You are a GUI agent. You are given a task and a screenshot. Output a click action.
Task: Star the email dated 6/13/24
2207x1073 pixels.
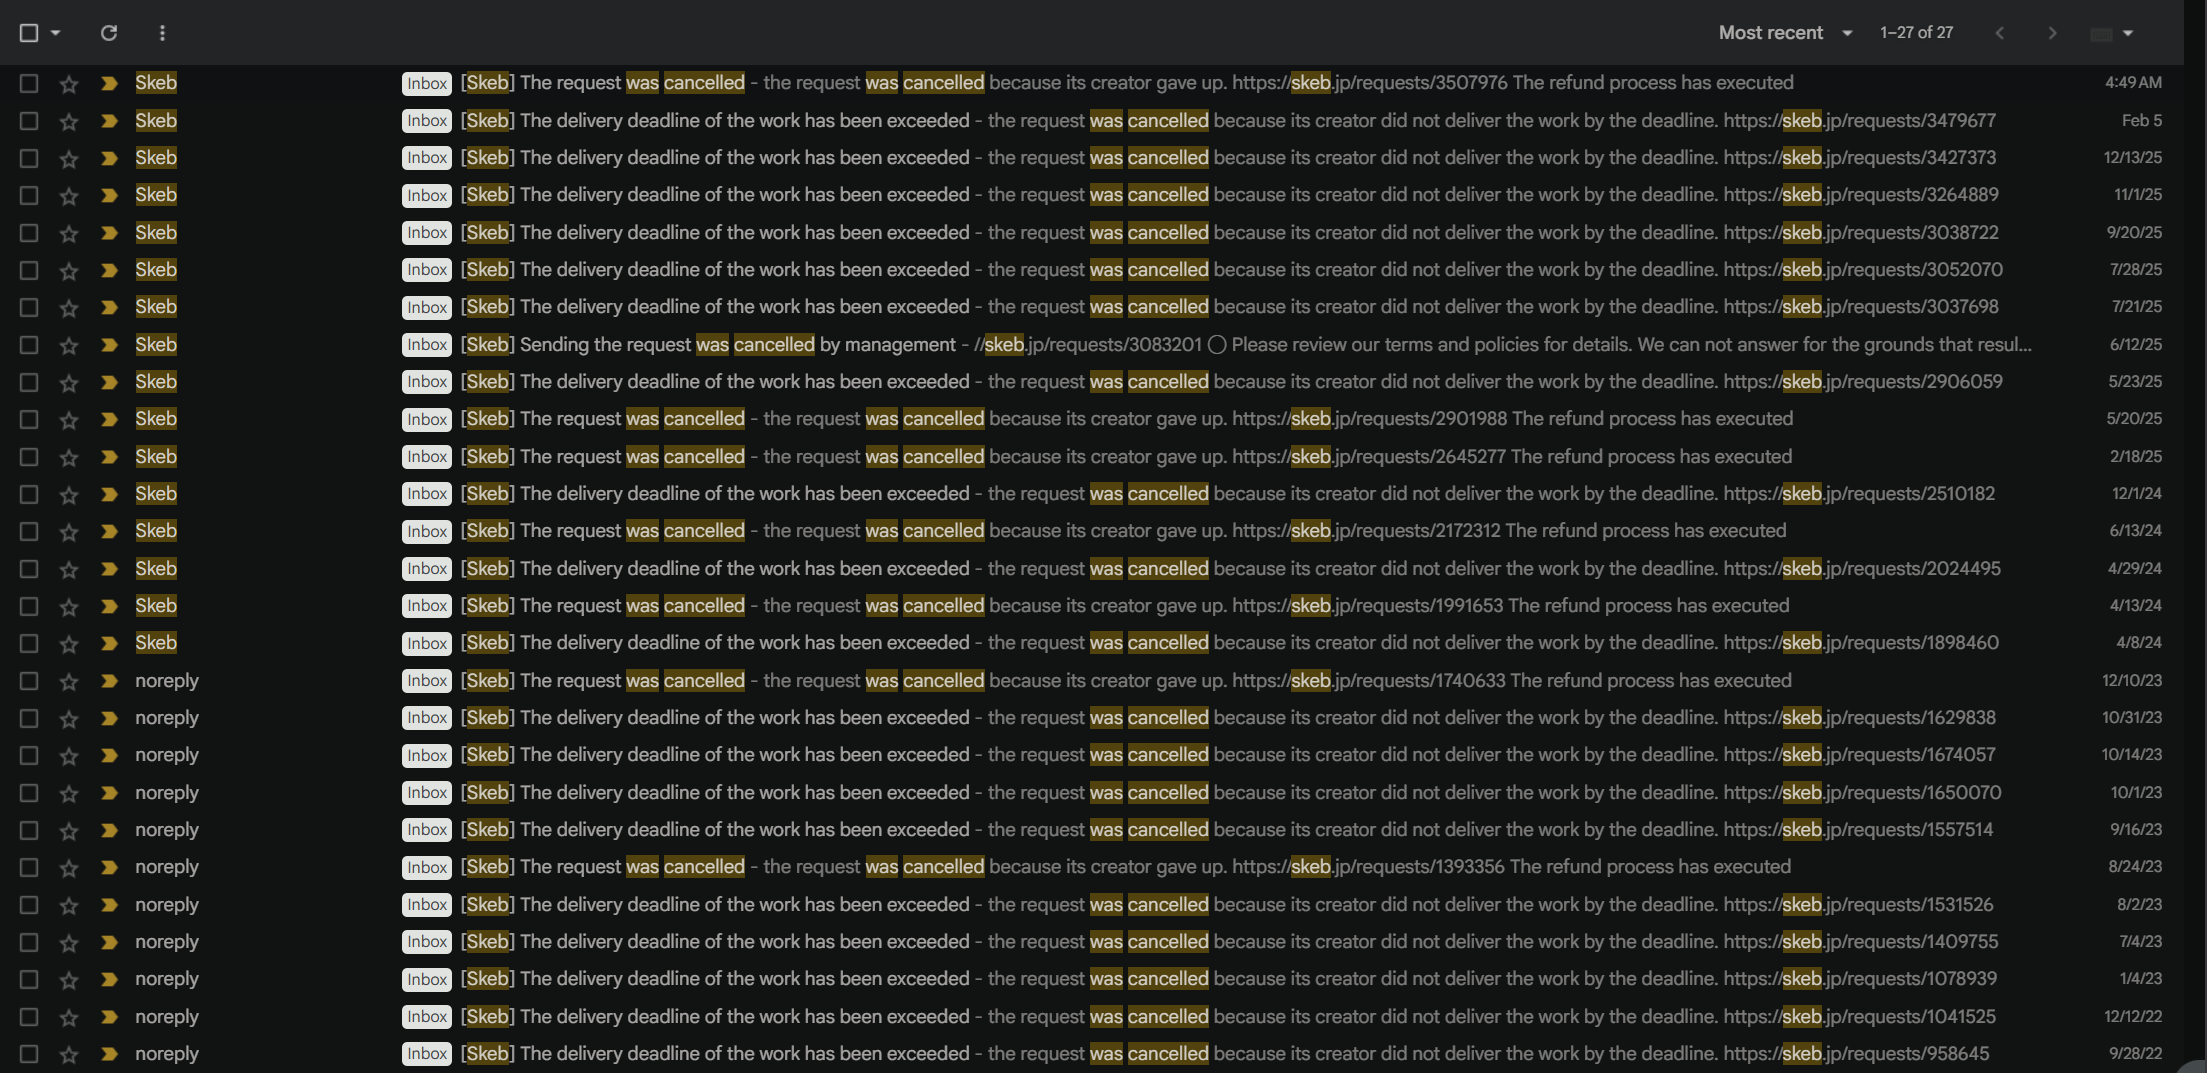69,532
